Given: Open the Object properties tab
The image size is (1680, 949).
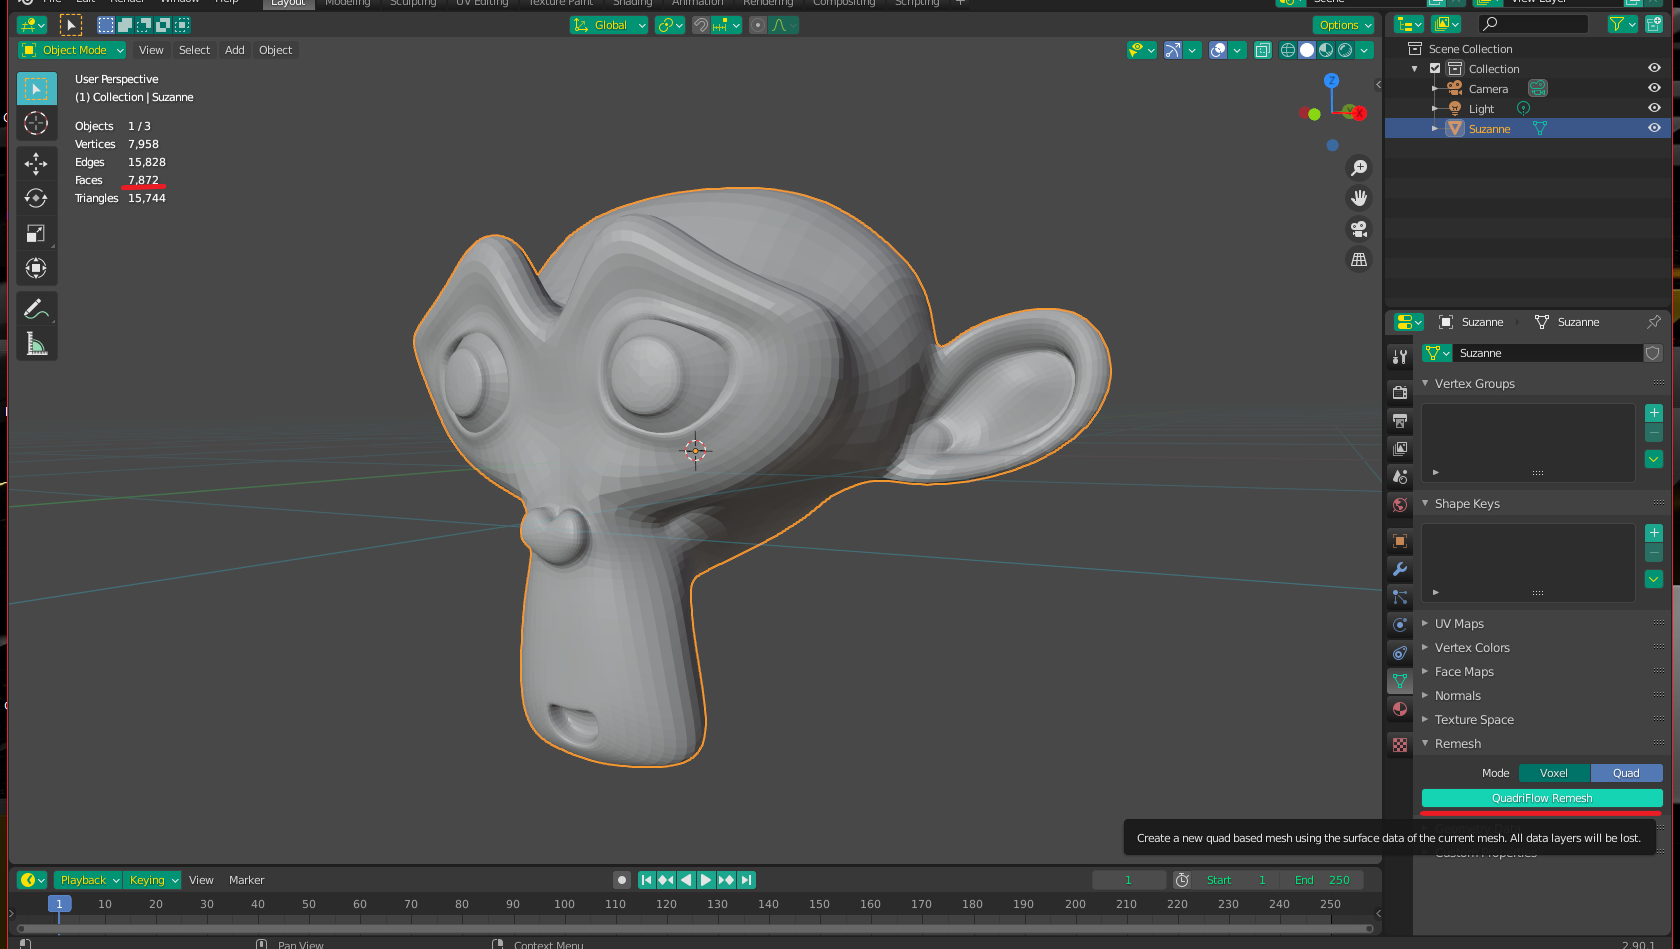Looking at the screenshot, I should [1400, 541].
